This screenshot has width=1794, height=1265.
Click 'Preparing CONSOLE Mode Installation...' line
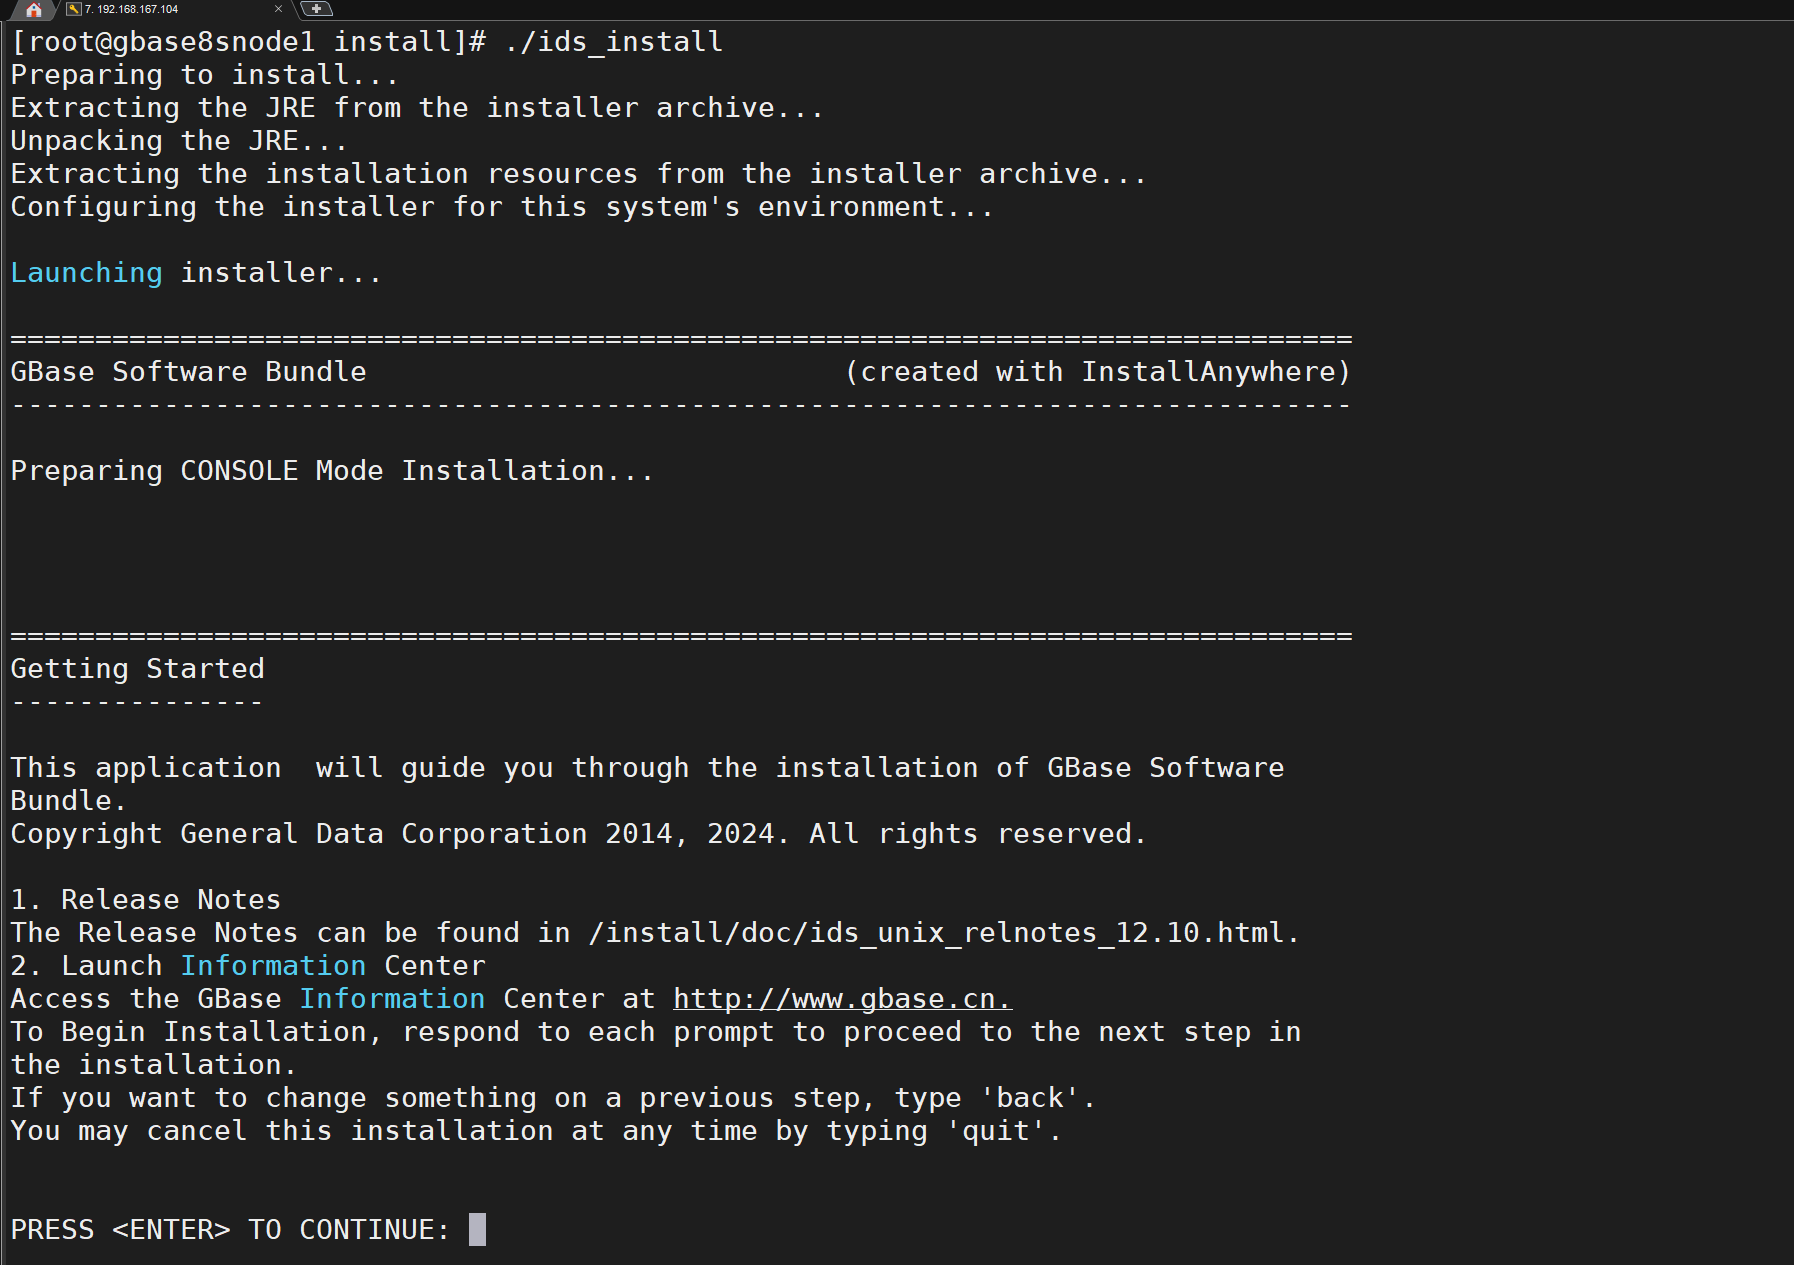pos(332,471)
